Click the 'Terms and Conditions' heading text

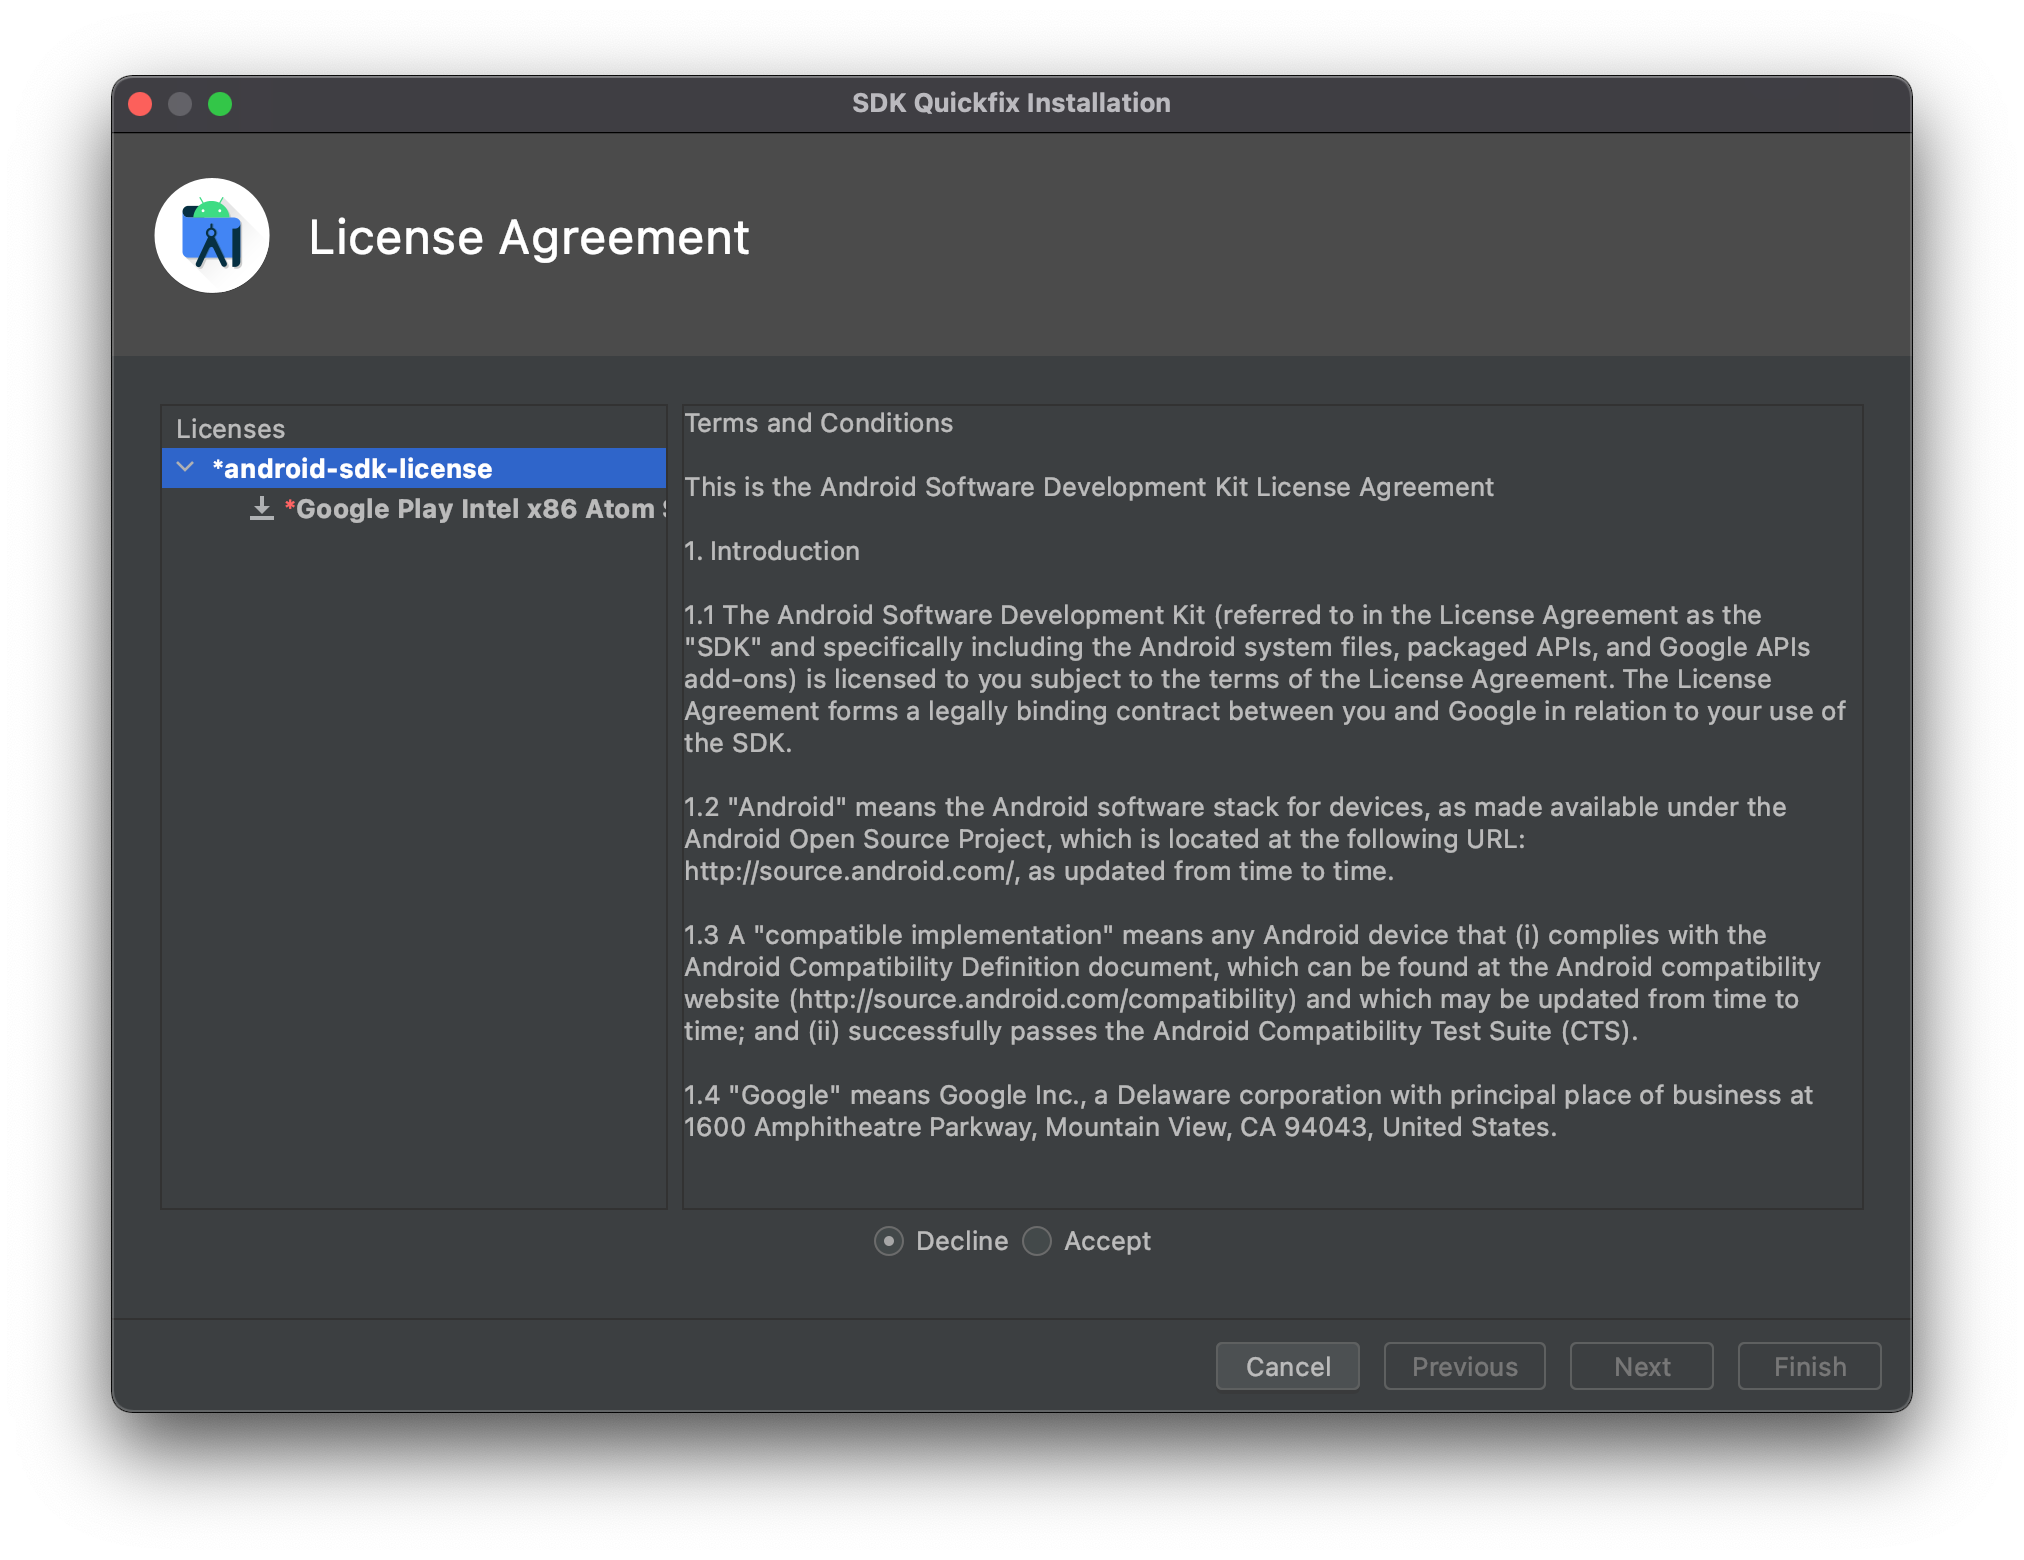[818, 423]
